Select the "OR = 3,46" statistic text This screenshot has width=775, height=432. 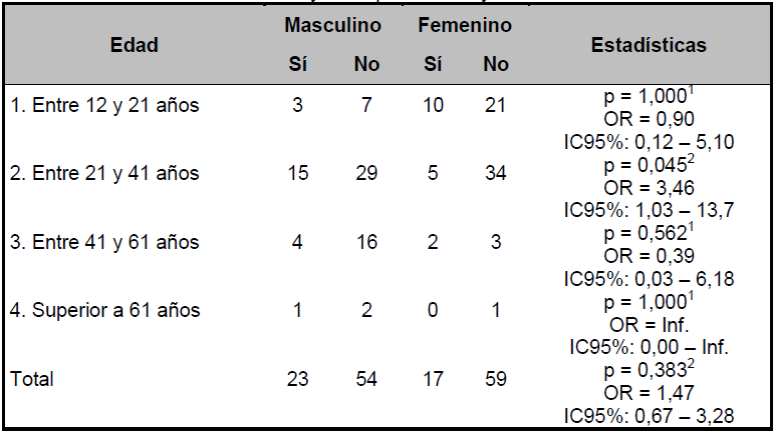click(x=649, y=187)
